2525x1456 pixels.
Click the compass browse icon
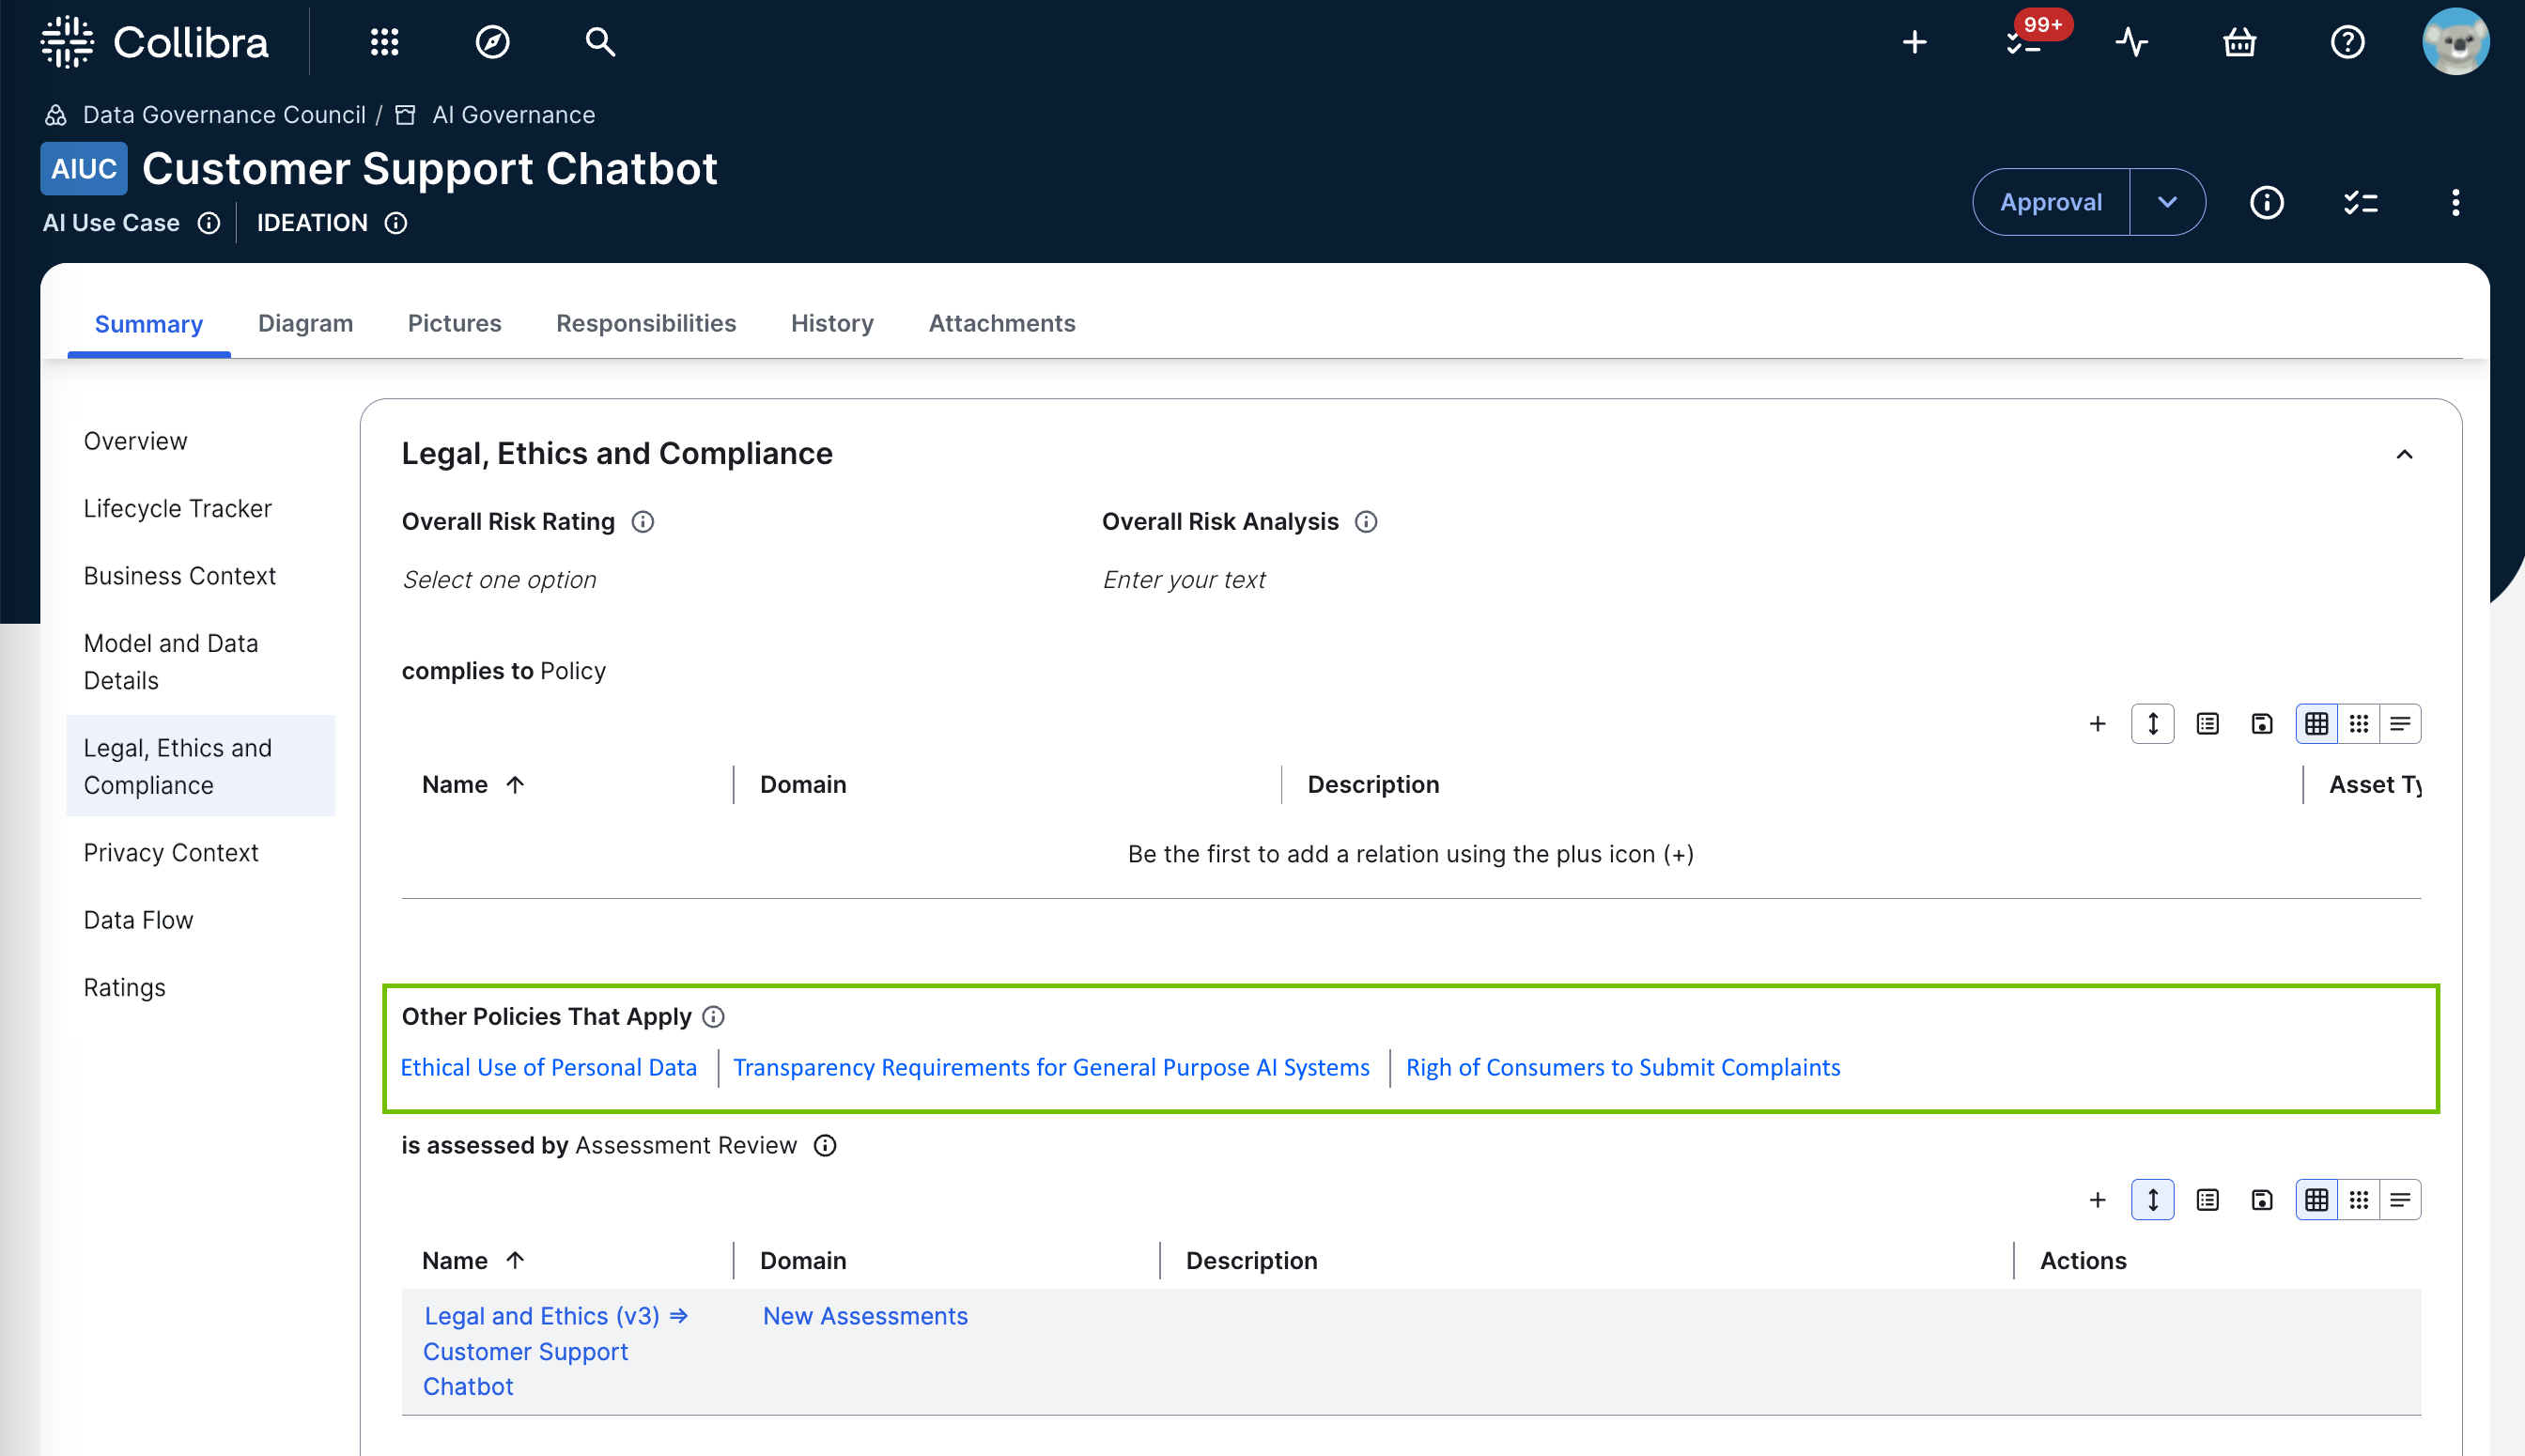(492, 42)
